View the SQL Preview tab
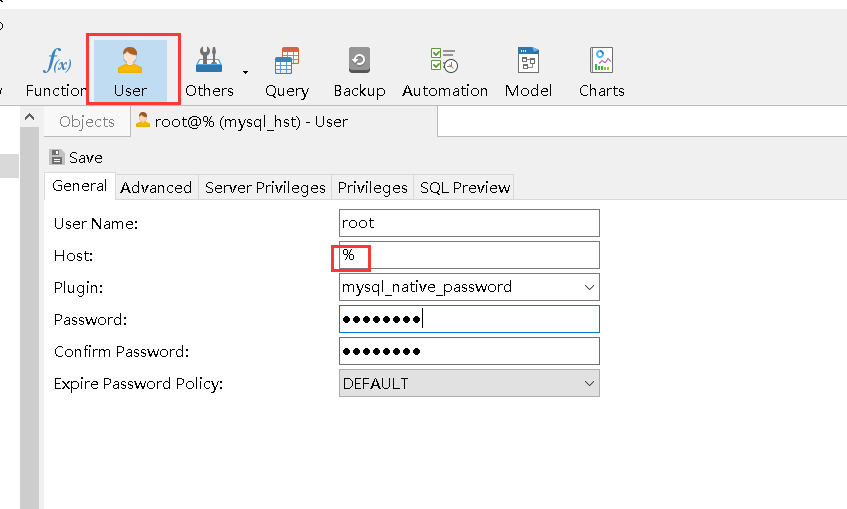847x509 pixels. pyautogui.click(x=464, y=187)
